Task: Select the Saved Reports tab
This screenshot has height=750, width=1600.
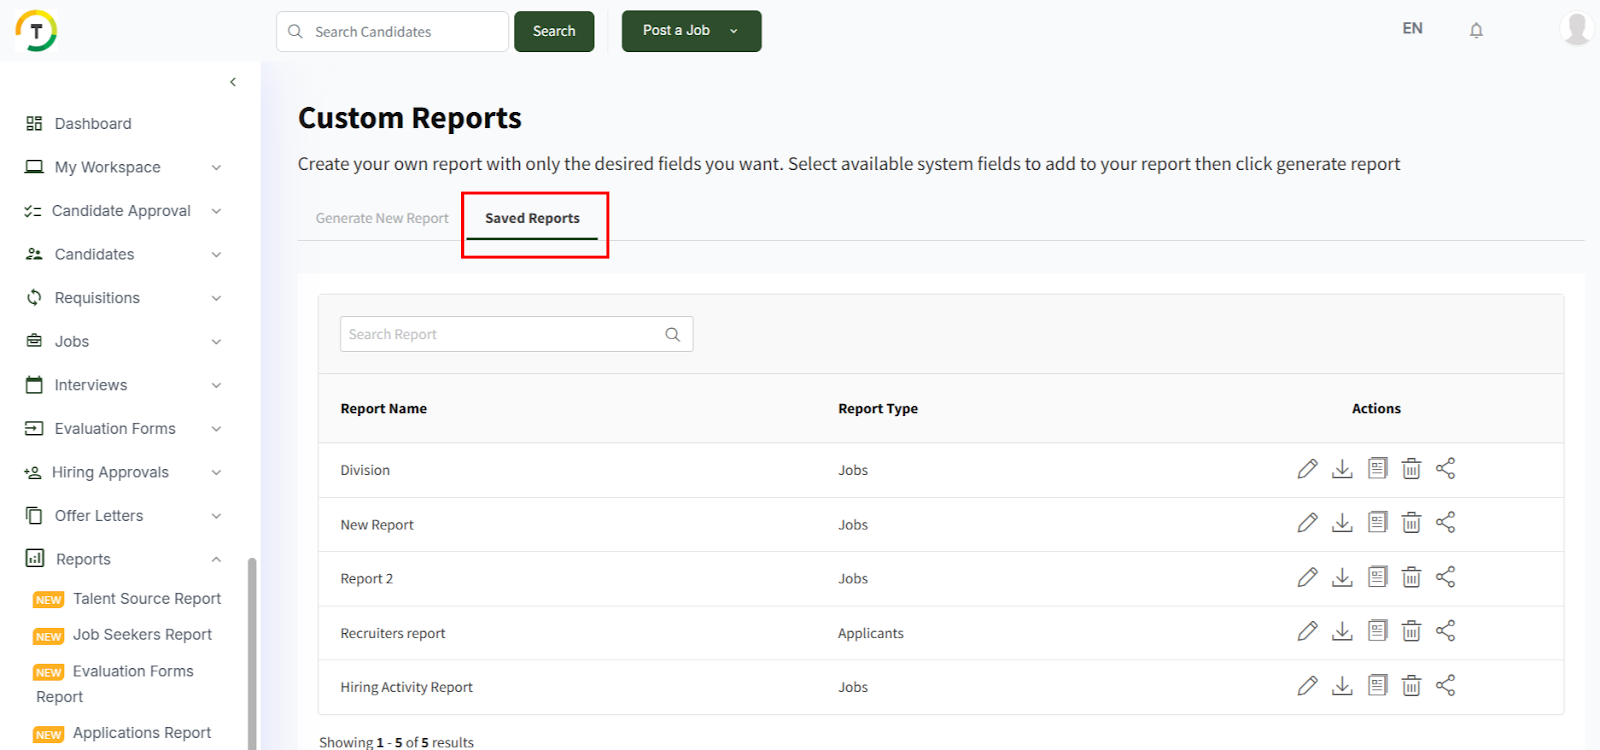Action: point(532,218)
